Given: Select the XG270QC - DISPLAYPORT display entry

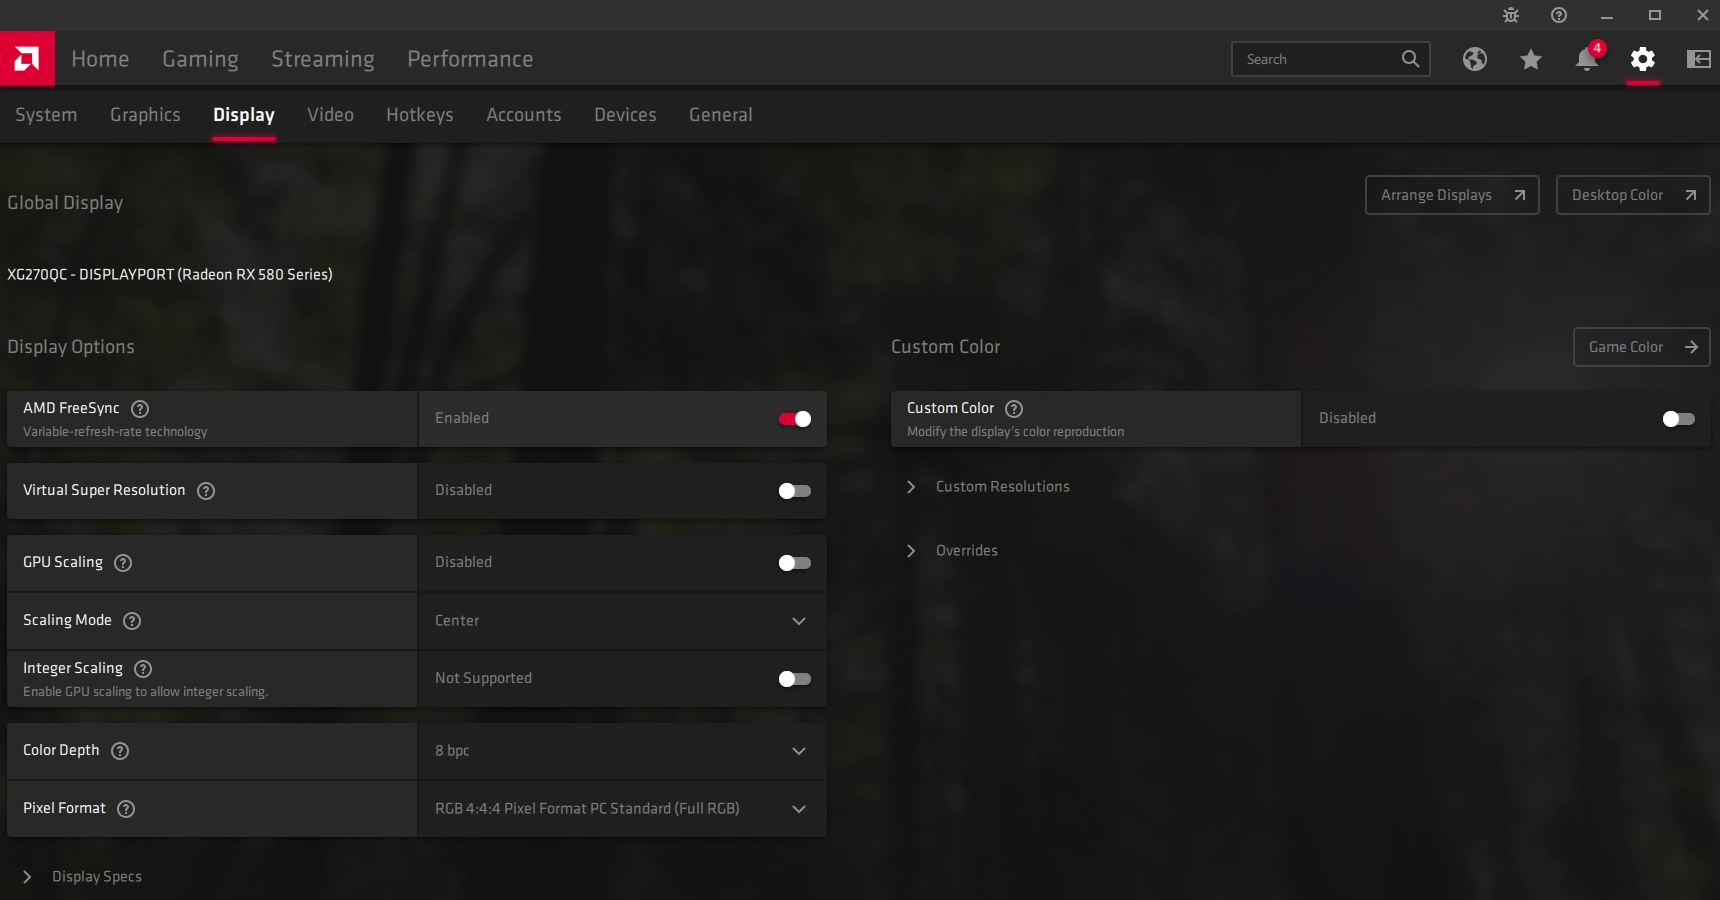Looking at the screenshot, I should click(x=170, y=274).
